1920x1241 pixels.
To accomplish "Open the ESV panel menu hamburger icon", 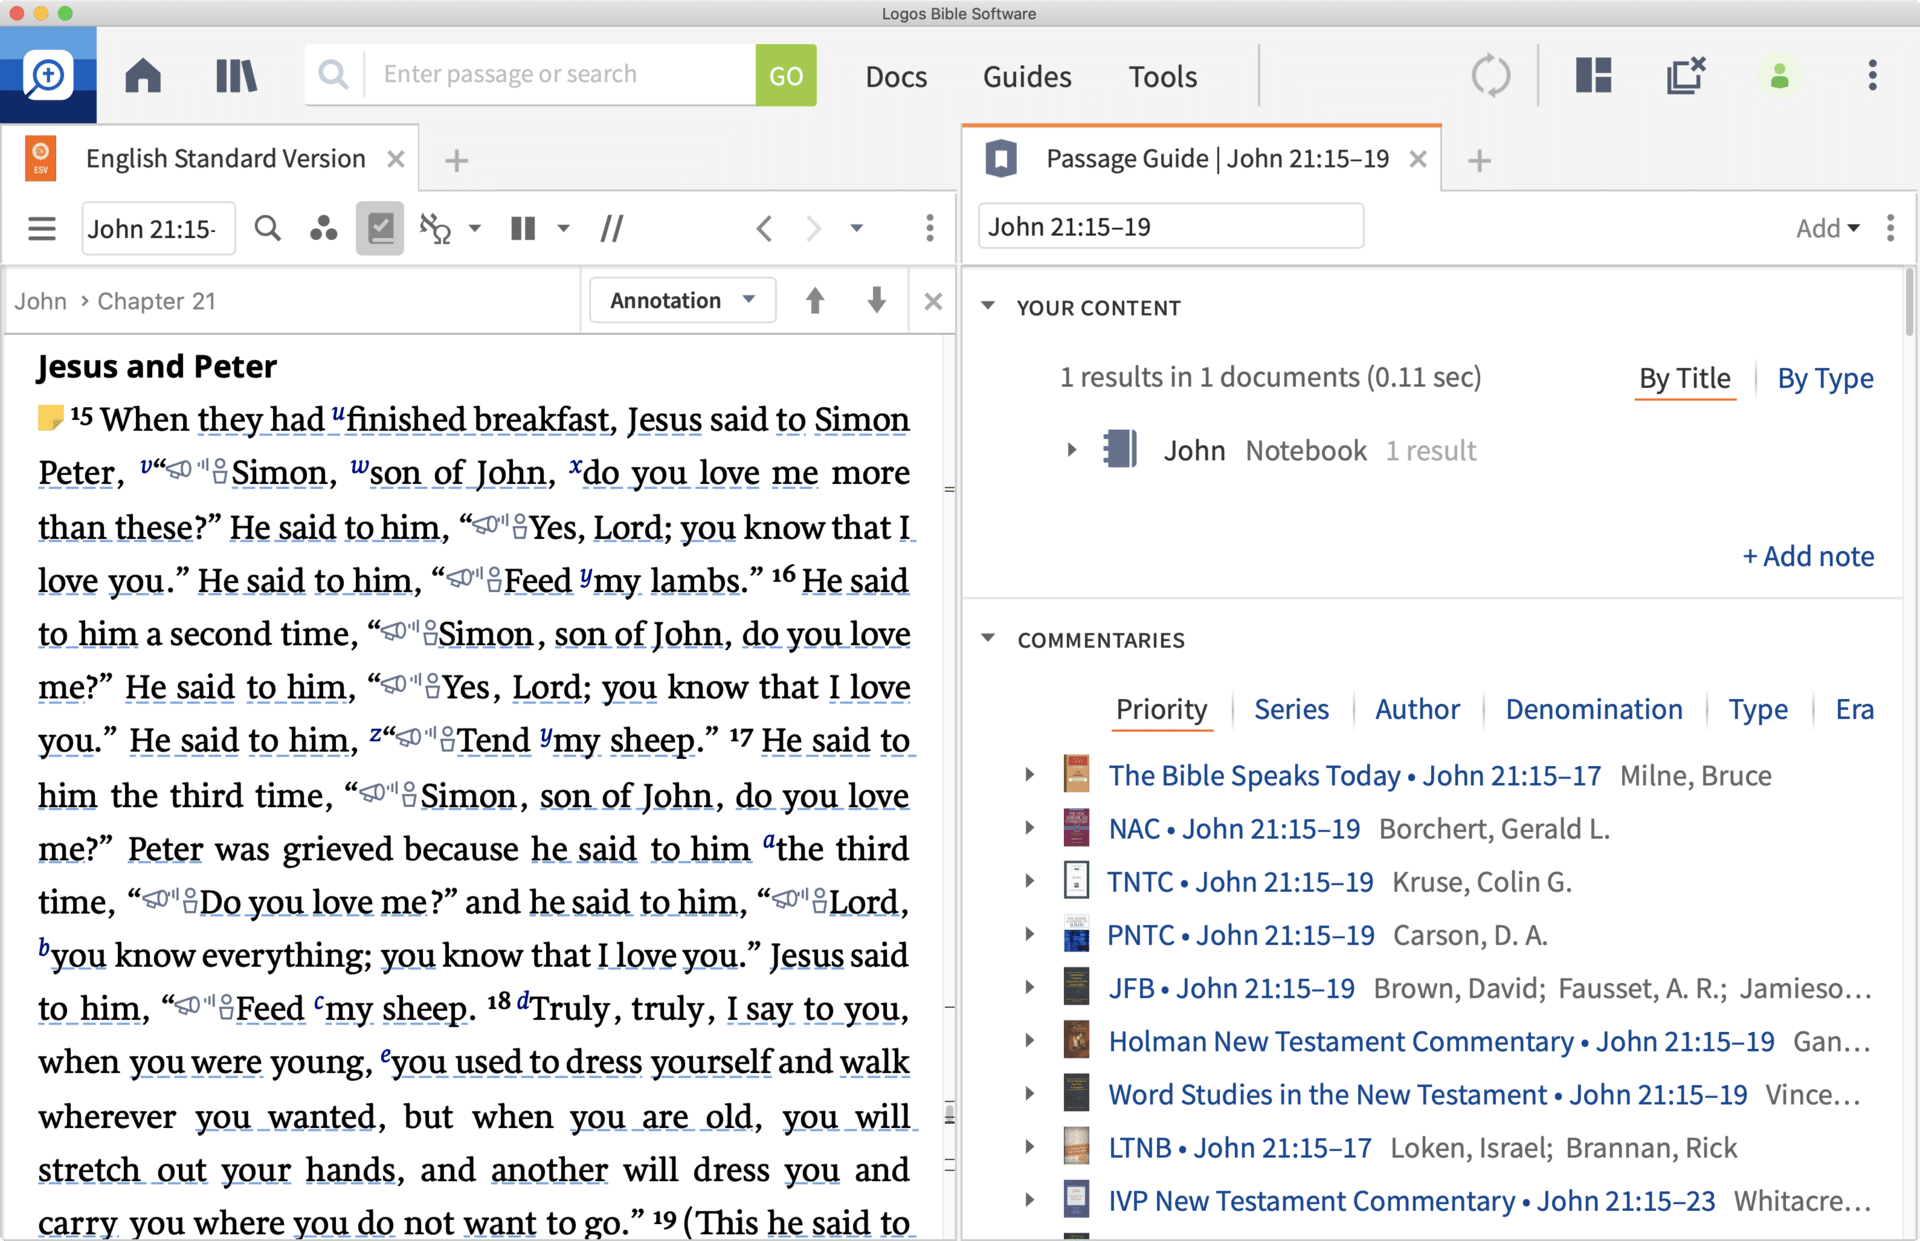I will click(x=42, y=229).
